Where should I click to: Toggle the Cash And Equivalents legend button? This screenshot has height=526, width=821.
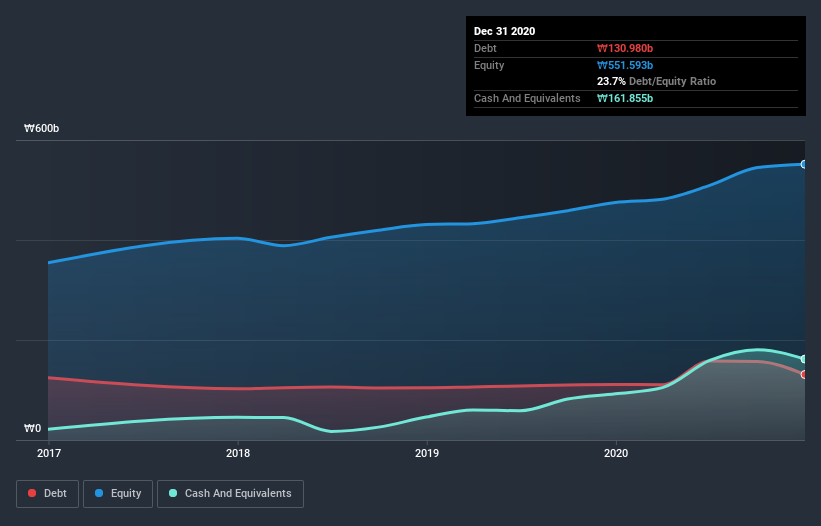pyautogui.click(x=230, y=494)
